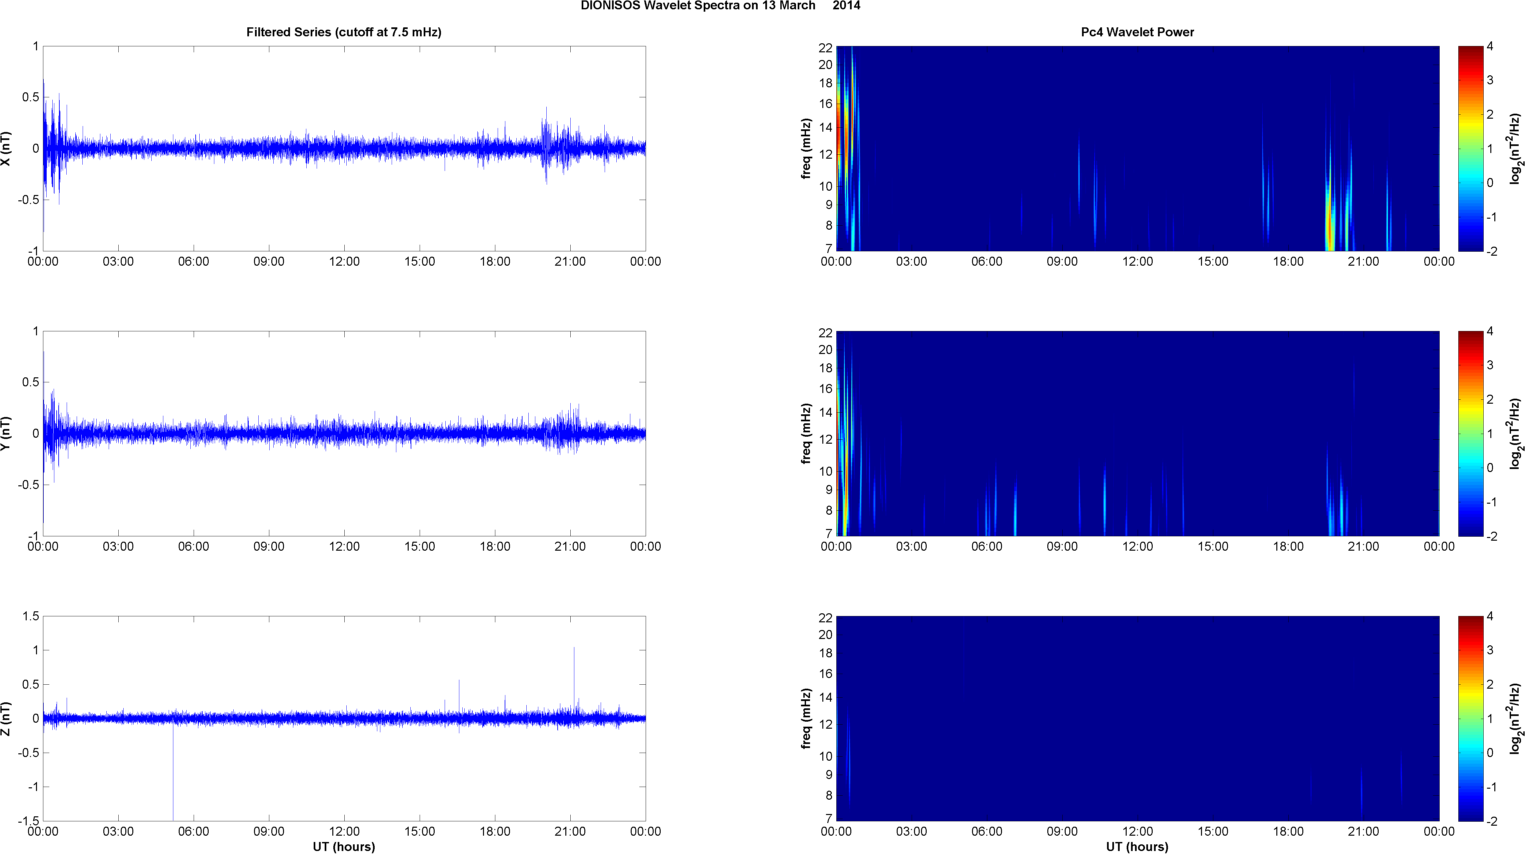The width and height of the screenshot is (1525, 854).
Task: Click the '1.5' tick on Z series axis
Action: [x=30, y=617]
